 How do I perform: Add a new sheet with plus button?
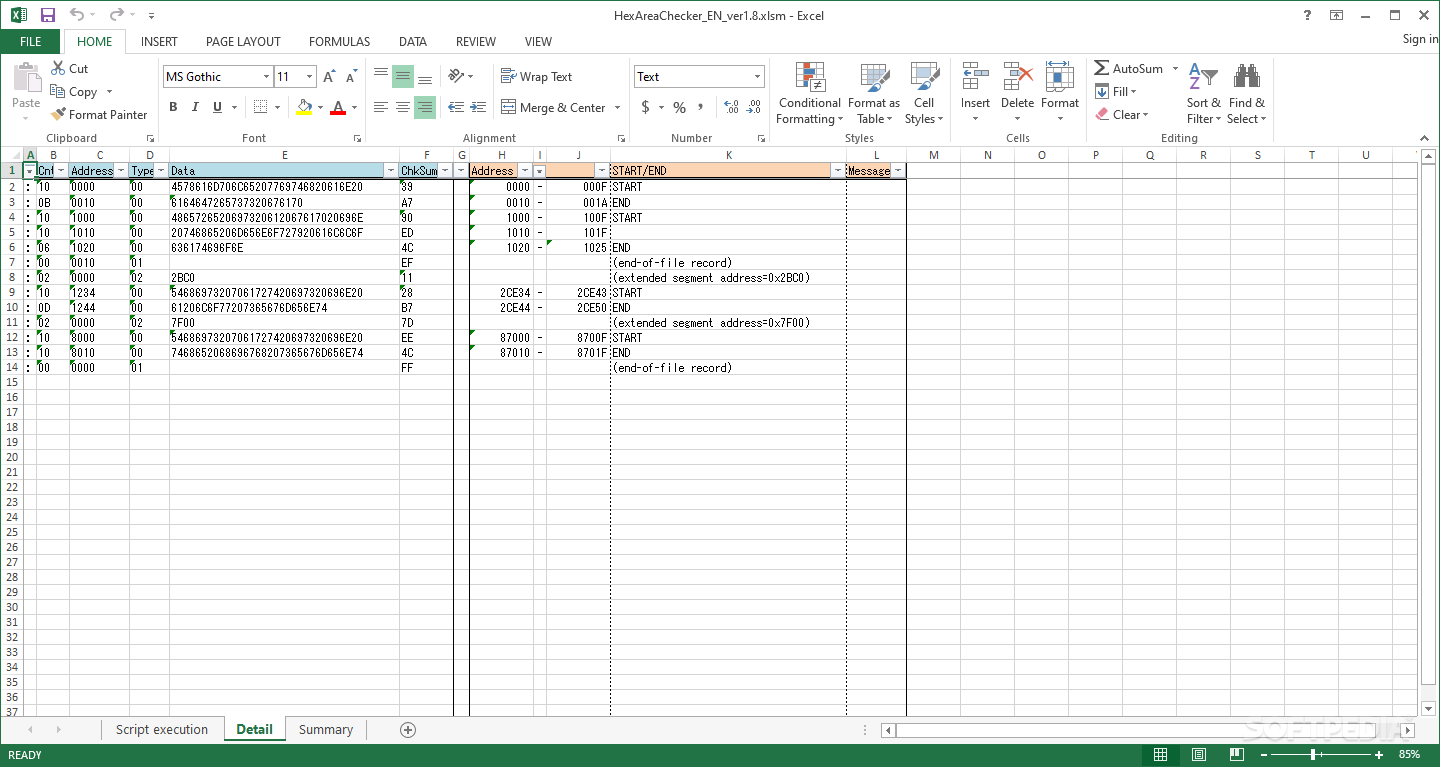click(x=408, y=729)
